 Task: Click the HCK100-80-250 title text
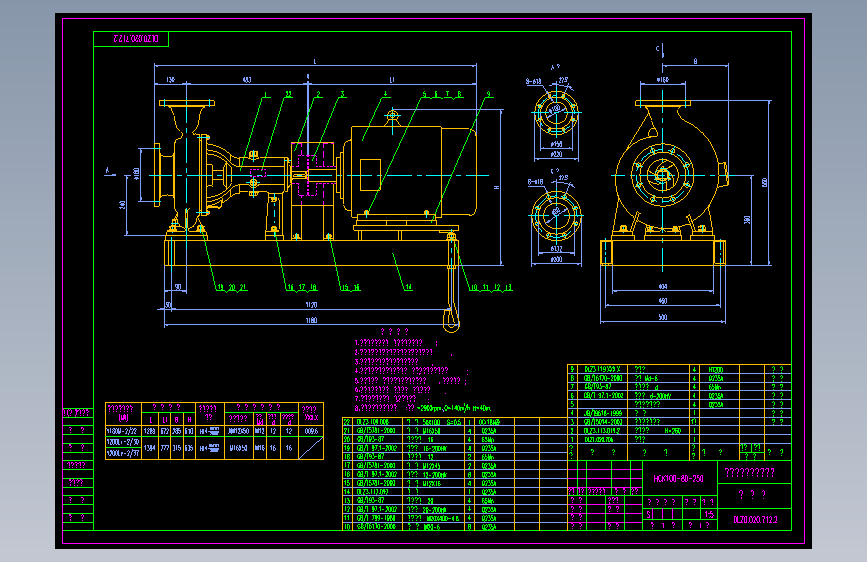tap(678, 478)
